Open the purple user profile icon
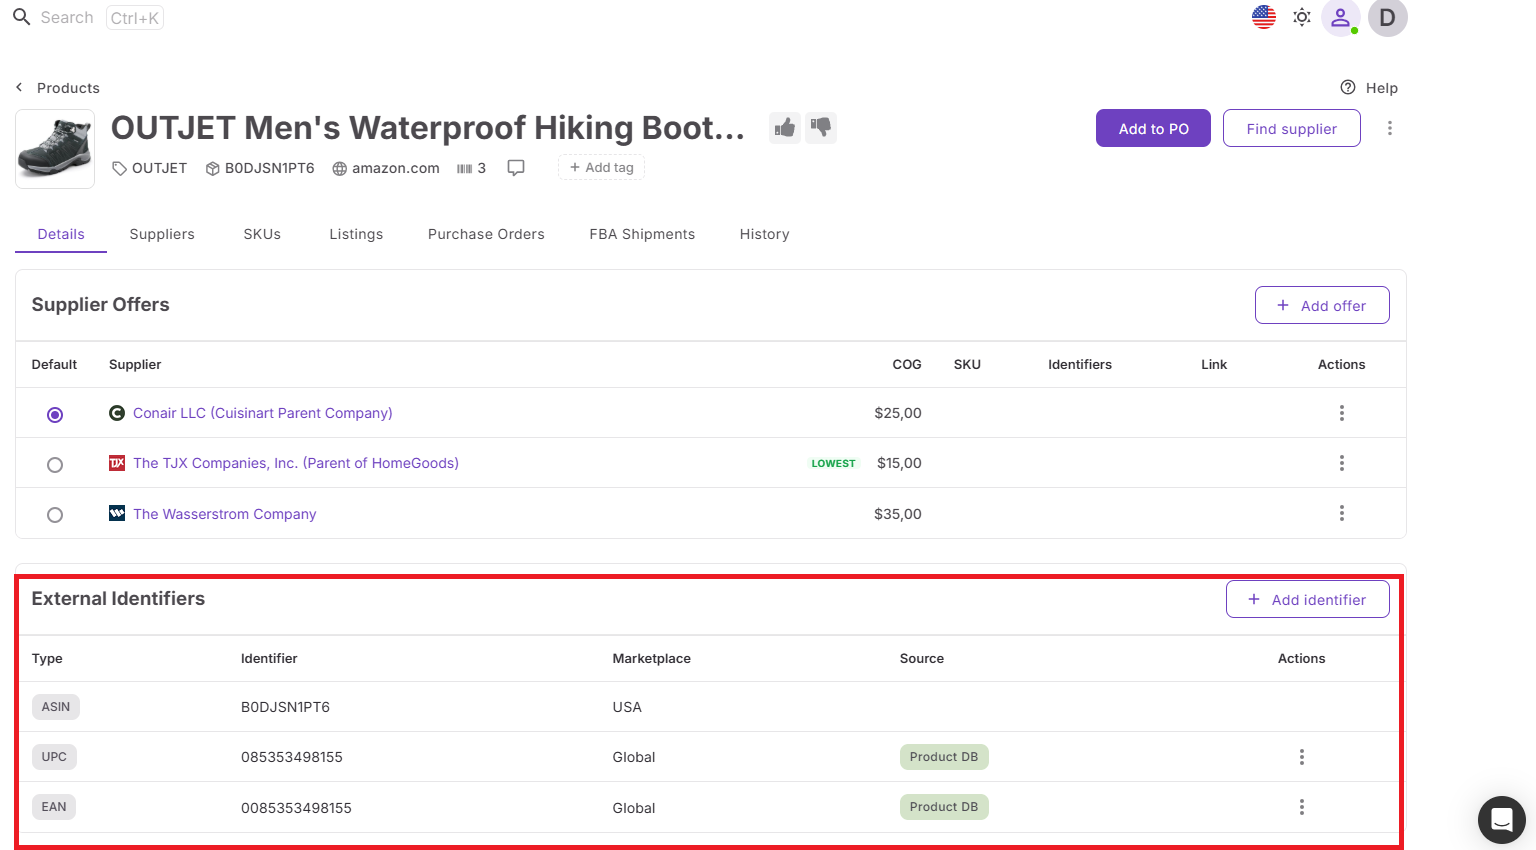This screenshot has height=850, width=1536. [1340, 17]
